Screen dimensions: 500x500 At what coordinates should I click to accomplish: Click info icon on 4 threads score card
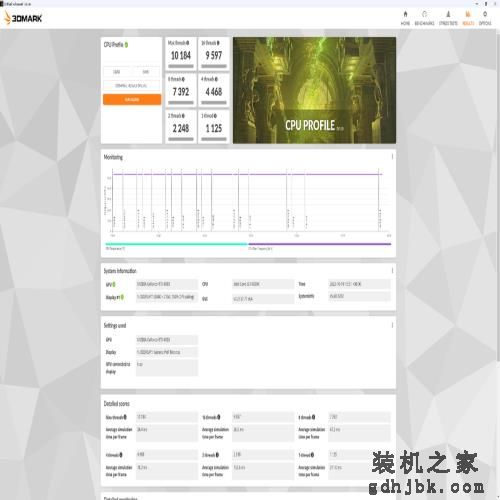coord(216,79)
